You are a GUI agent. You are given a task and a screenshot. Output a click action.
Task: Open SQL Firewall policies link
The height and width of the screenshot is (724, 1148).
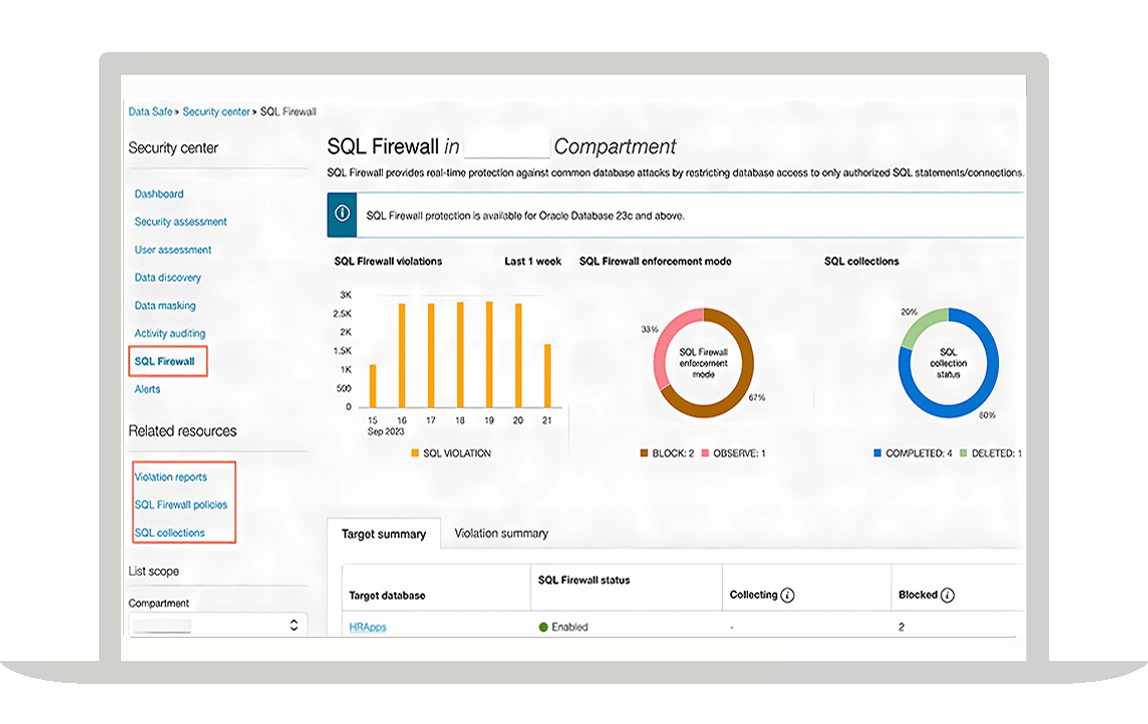181,505
